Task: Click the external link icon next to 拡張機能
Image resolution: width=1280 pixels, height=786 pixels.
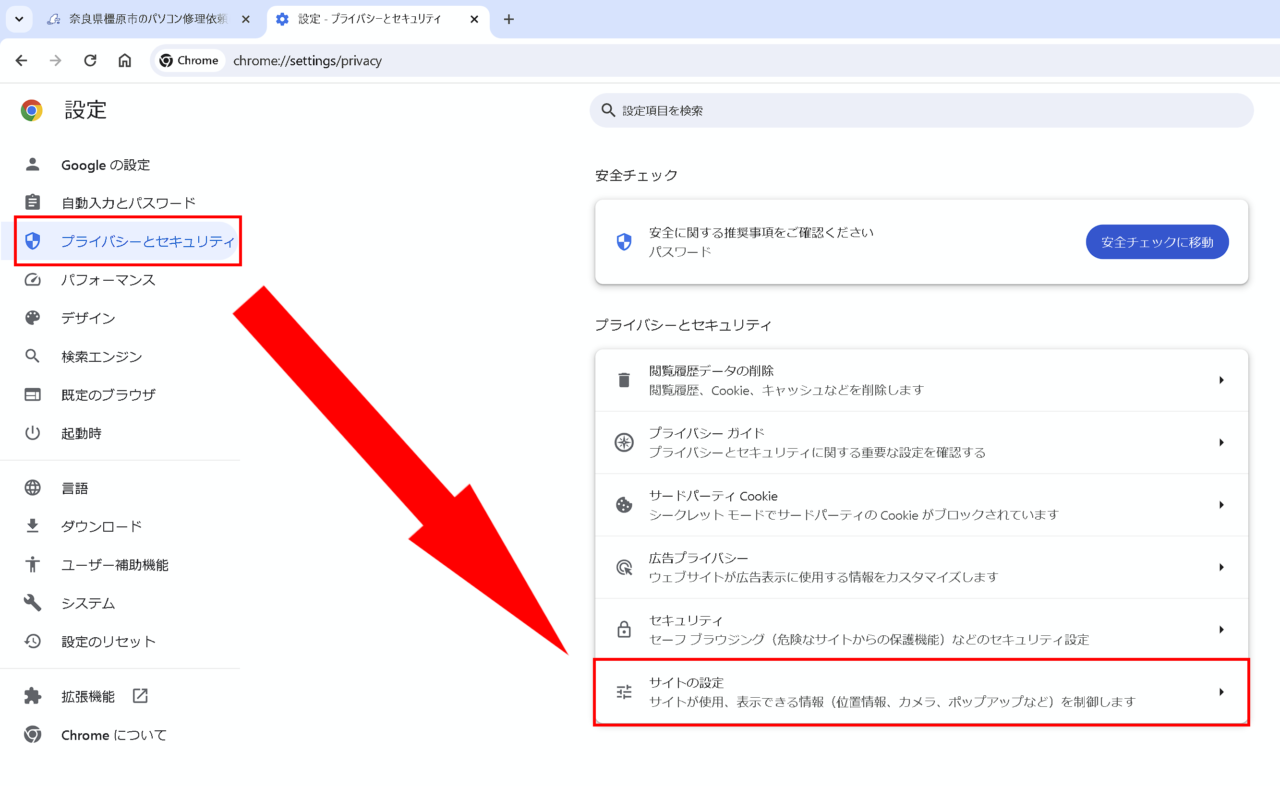Action: pyautogui.click(x=139, y=696)
